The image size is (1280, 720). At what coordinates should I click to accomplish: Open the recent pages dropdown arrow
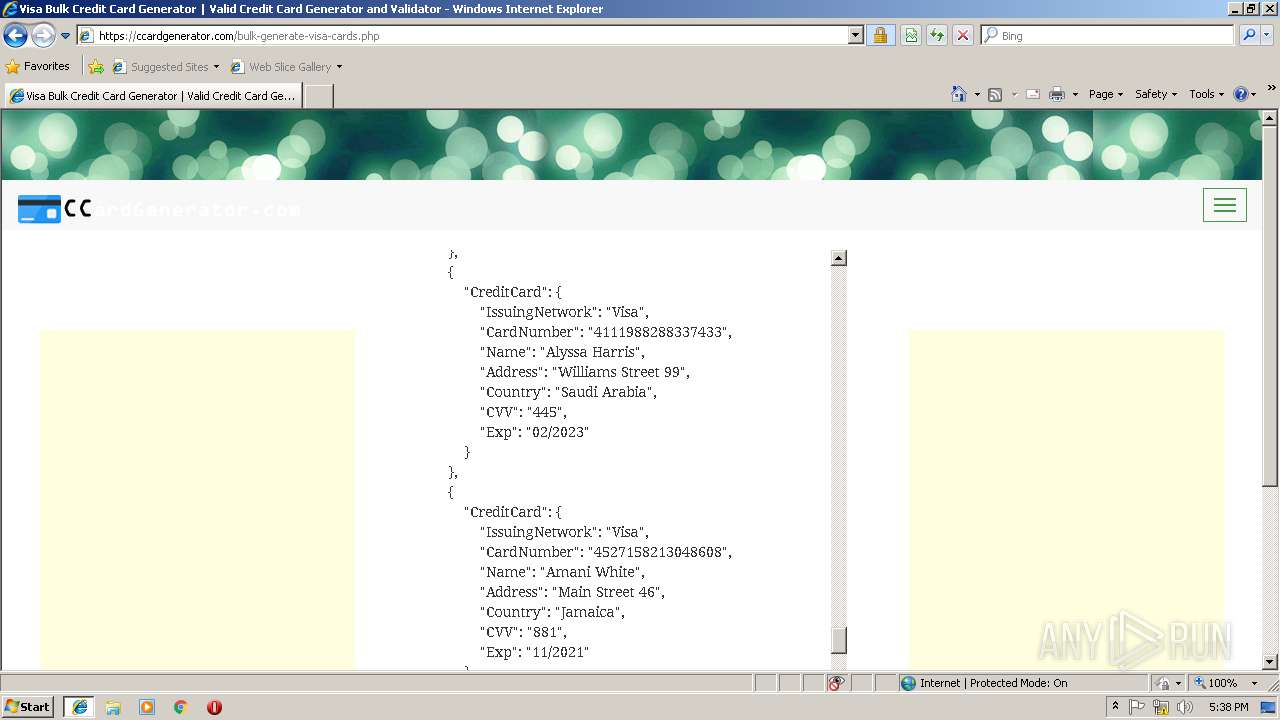(66, 36)
